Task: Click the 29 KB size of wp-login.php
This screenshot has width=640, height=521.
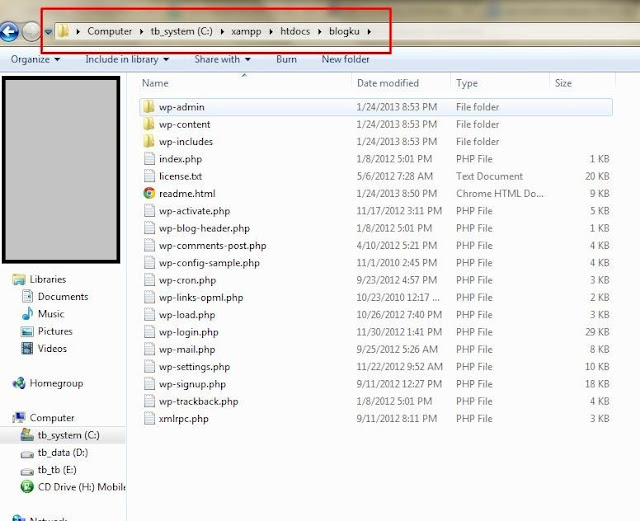Action: (597, 332)
